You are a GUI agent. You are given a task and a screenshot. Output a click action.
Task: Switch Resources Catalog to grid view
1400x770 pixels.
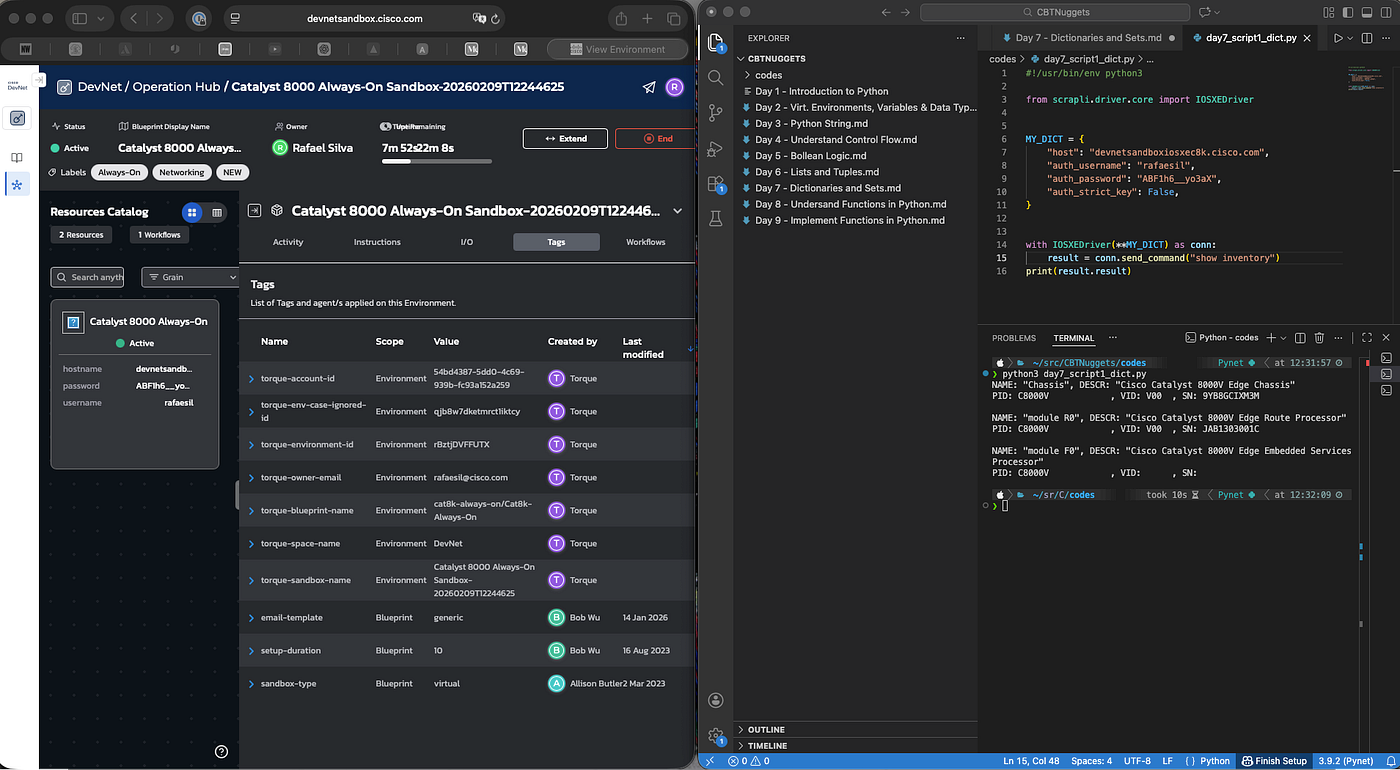[192, 212]
